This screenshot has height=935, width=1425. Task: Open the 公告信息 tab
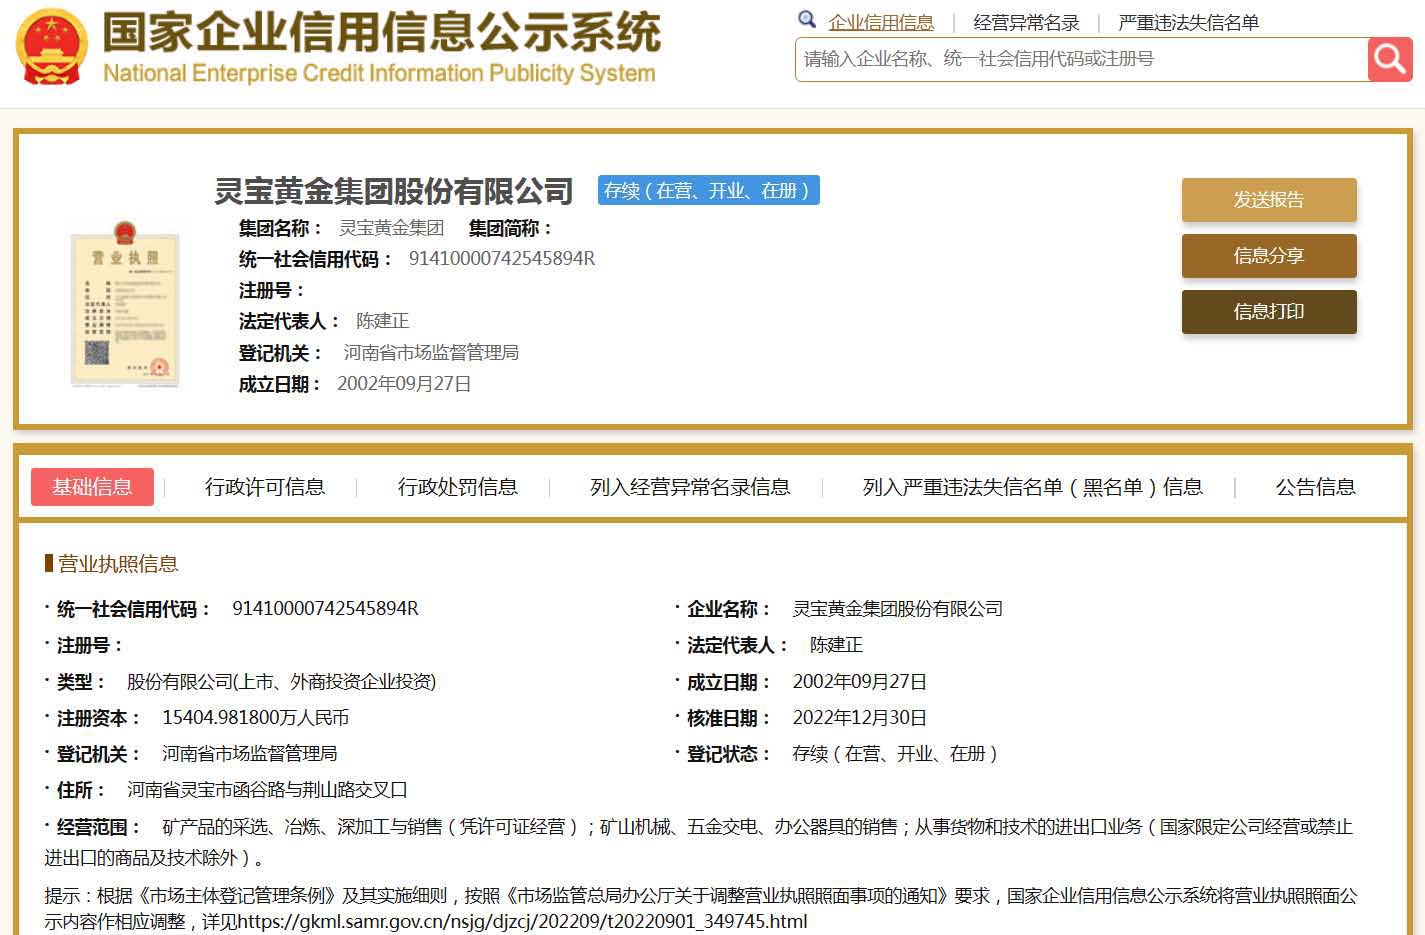pos(1315,487)
